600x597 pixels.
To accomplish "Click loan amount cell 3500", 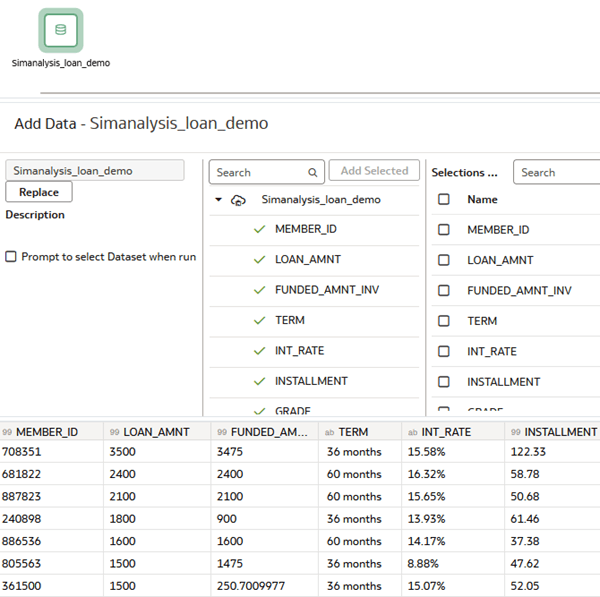I will coord(157,452).
